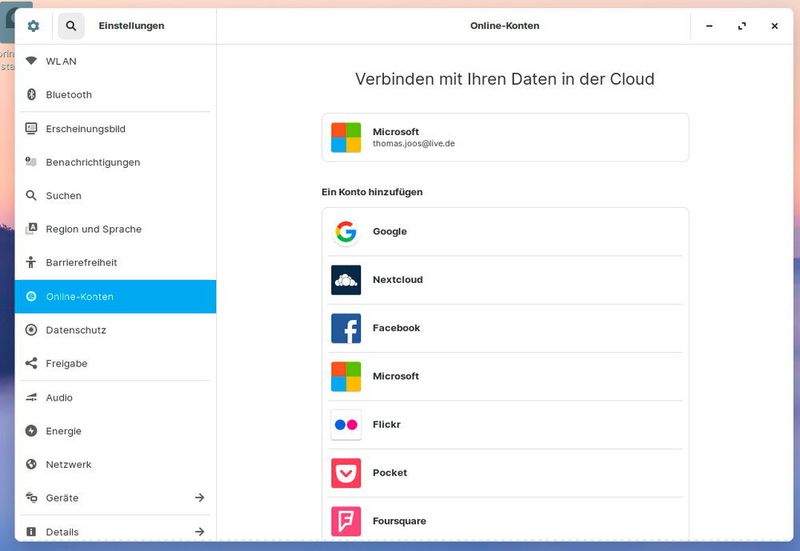
Task: Select Freigabe in sidebar
Action: point(116,364)
